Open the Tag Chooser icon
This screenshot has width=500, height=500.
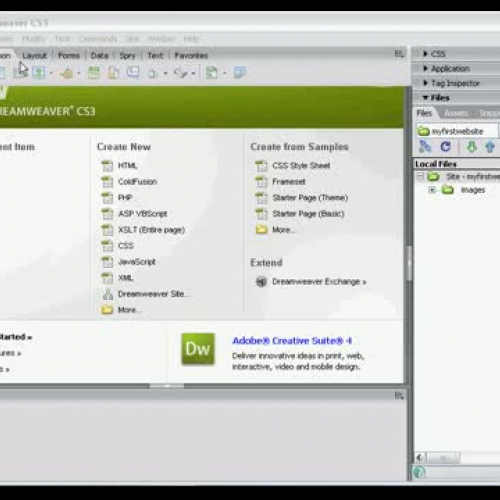point(240,72)
